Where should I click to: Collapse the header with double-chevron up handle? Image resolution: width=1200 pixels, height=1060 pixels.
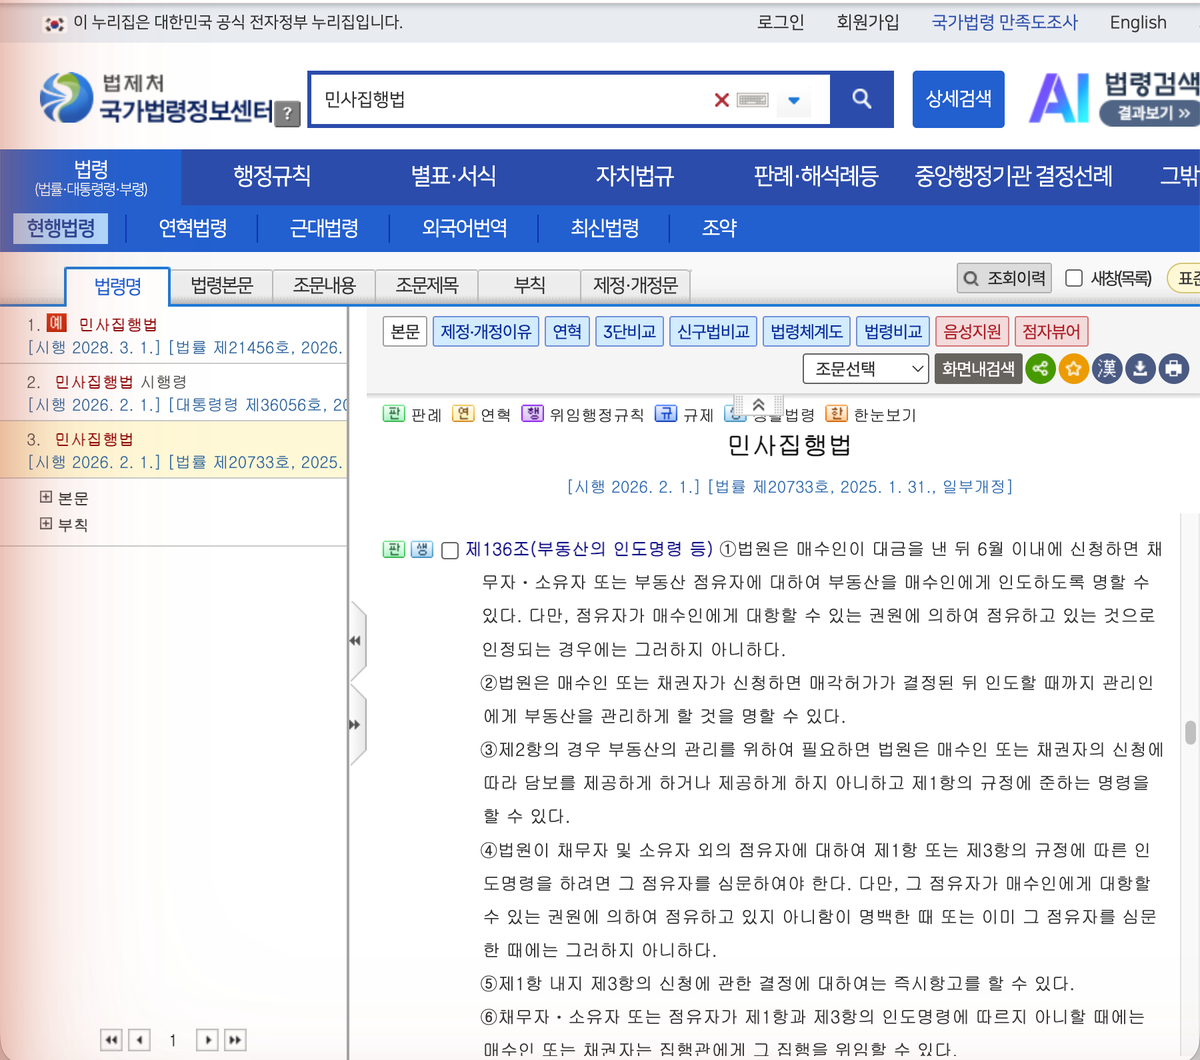[x=758, y=405]
